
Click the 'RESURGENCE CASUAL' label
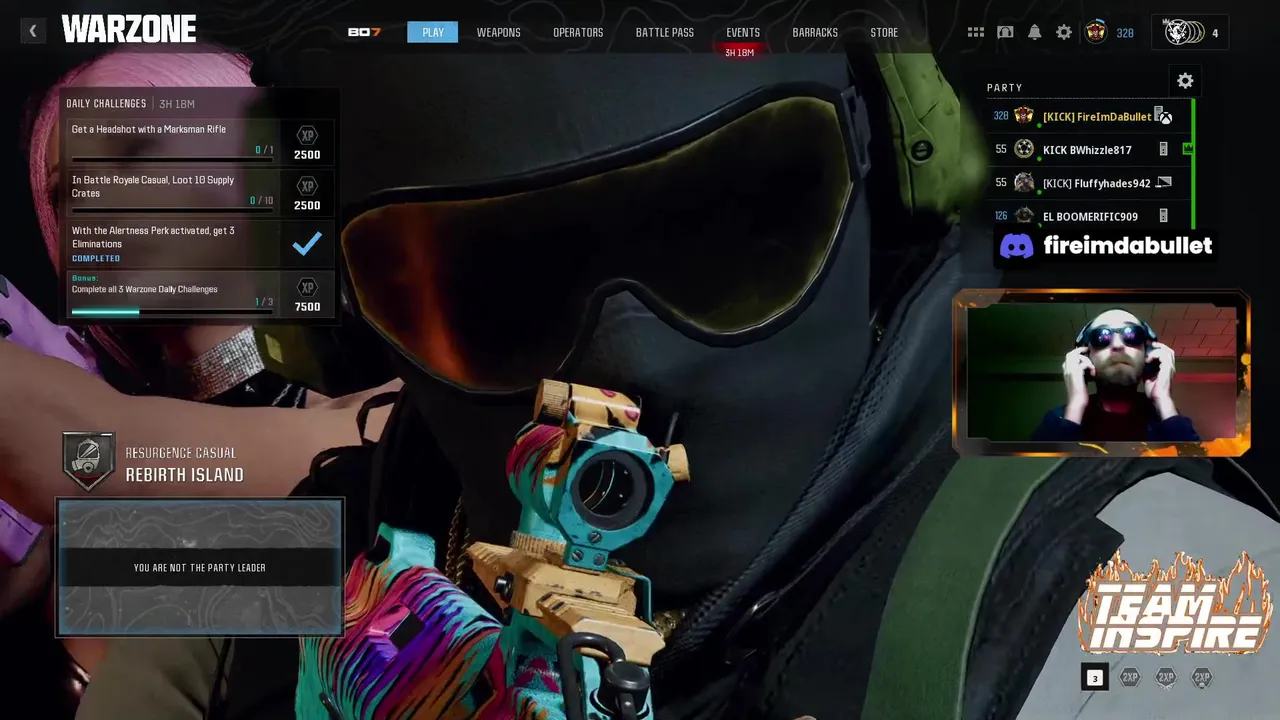click(181, 453)
